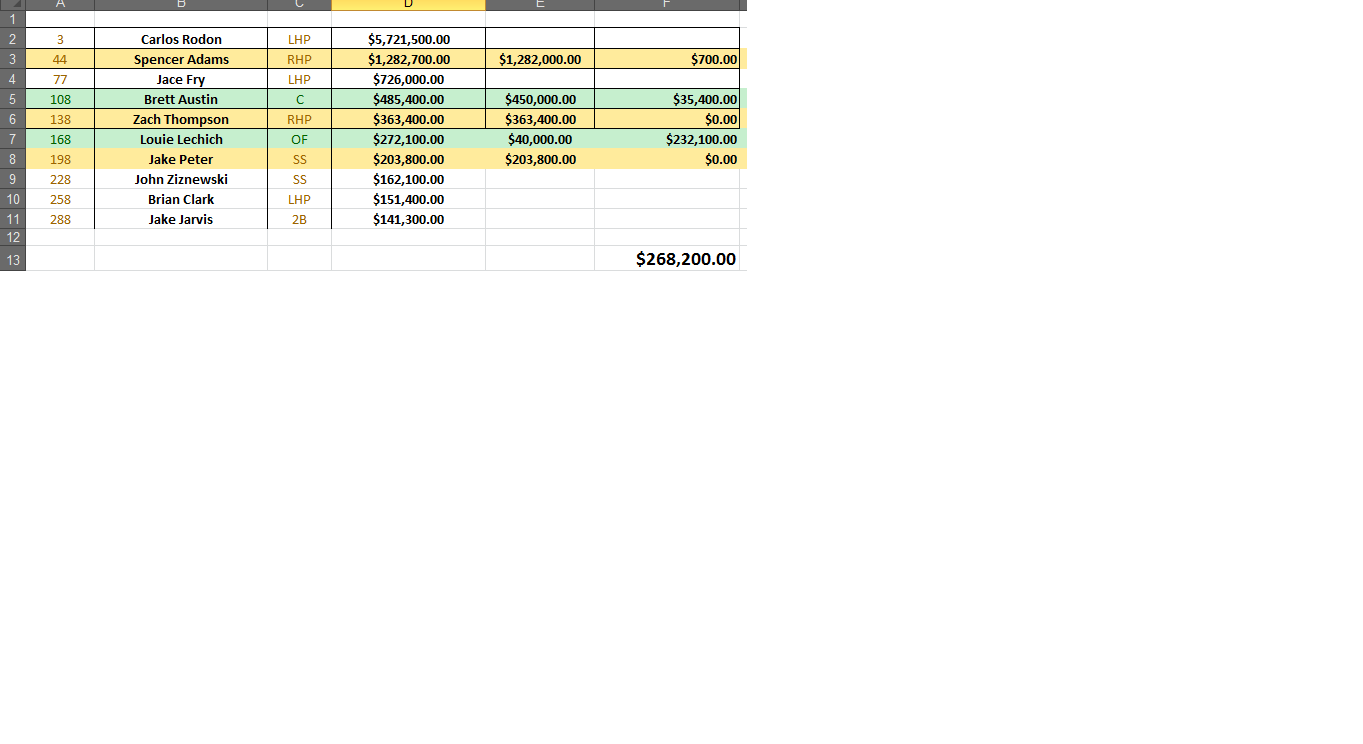Select the row 13 header

[12, 259]
